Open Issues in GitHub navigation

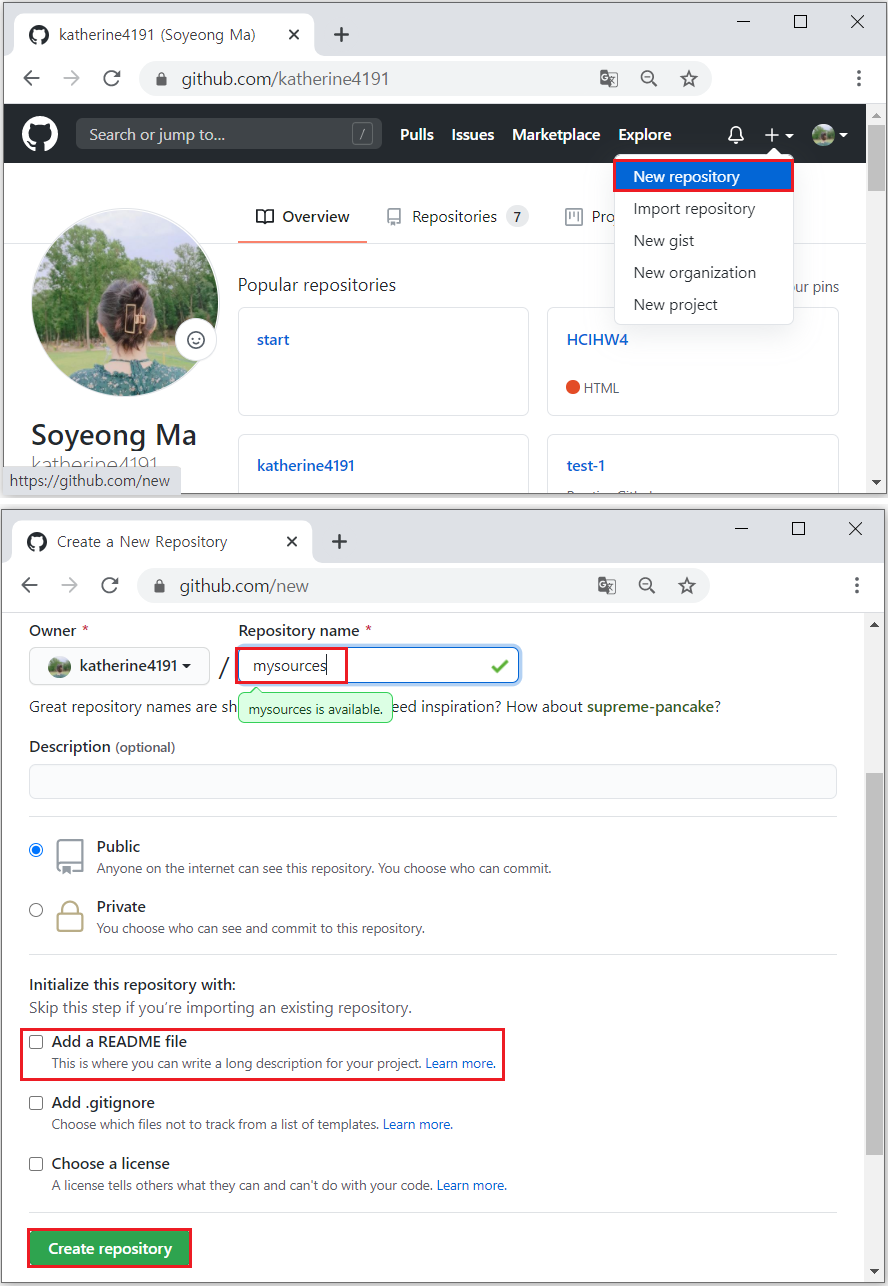click(x=473, y=135)
